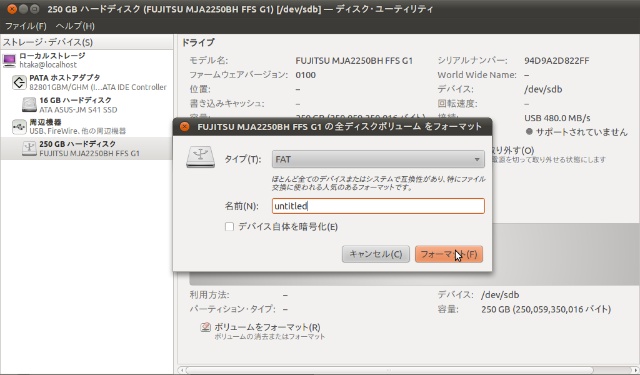Select 16 GB ハードディスク tree row
The height and width of the screenshot is (375, 640).
(87, 104)
